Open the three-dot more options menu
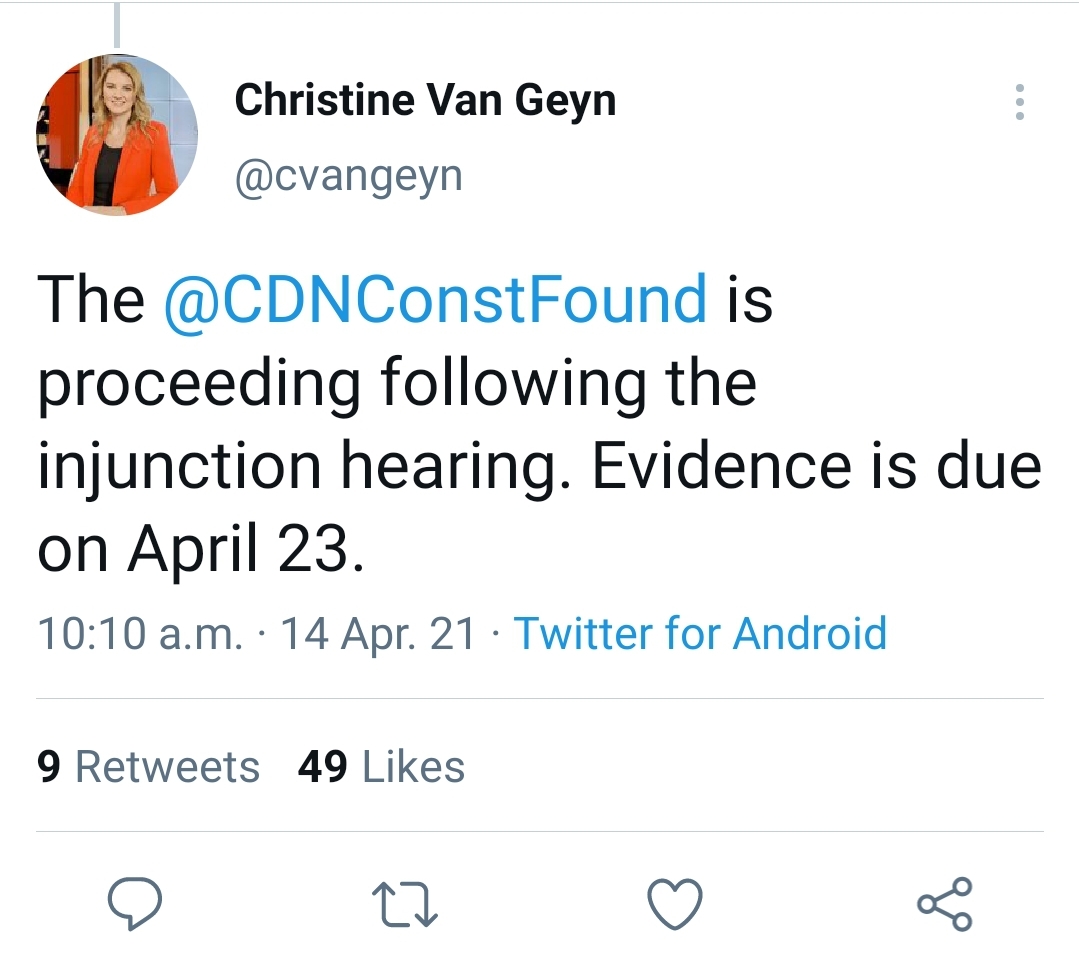 (1019, 102)
